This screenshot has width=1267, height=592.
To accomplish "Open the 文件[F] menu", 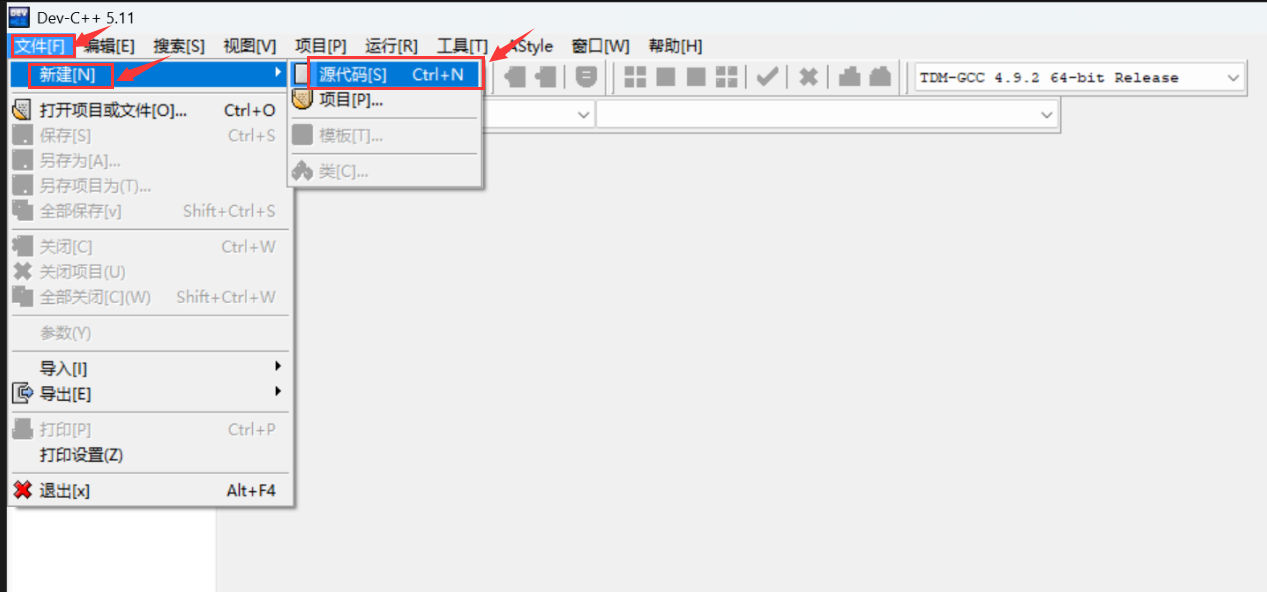I will 41,46.
